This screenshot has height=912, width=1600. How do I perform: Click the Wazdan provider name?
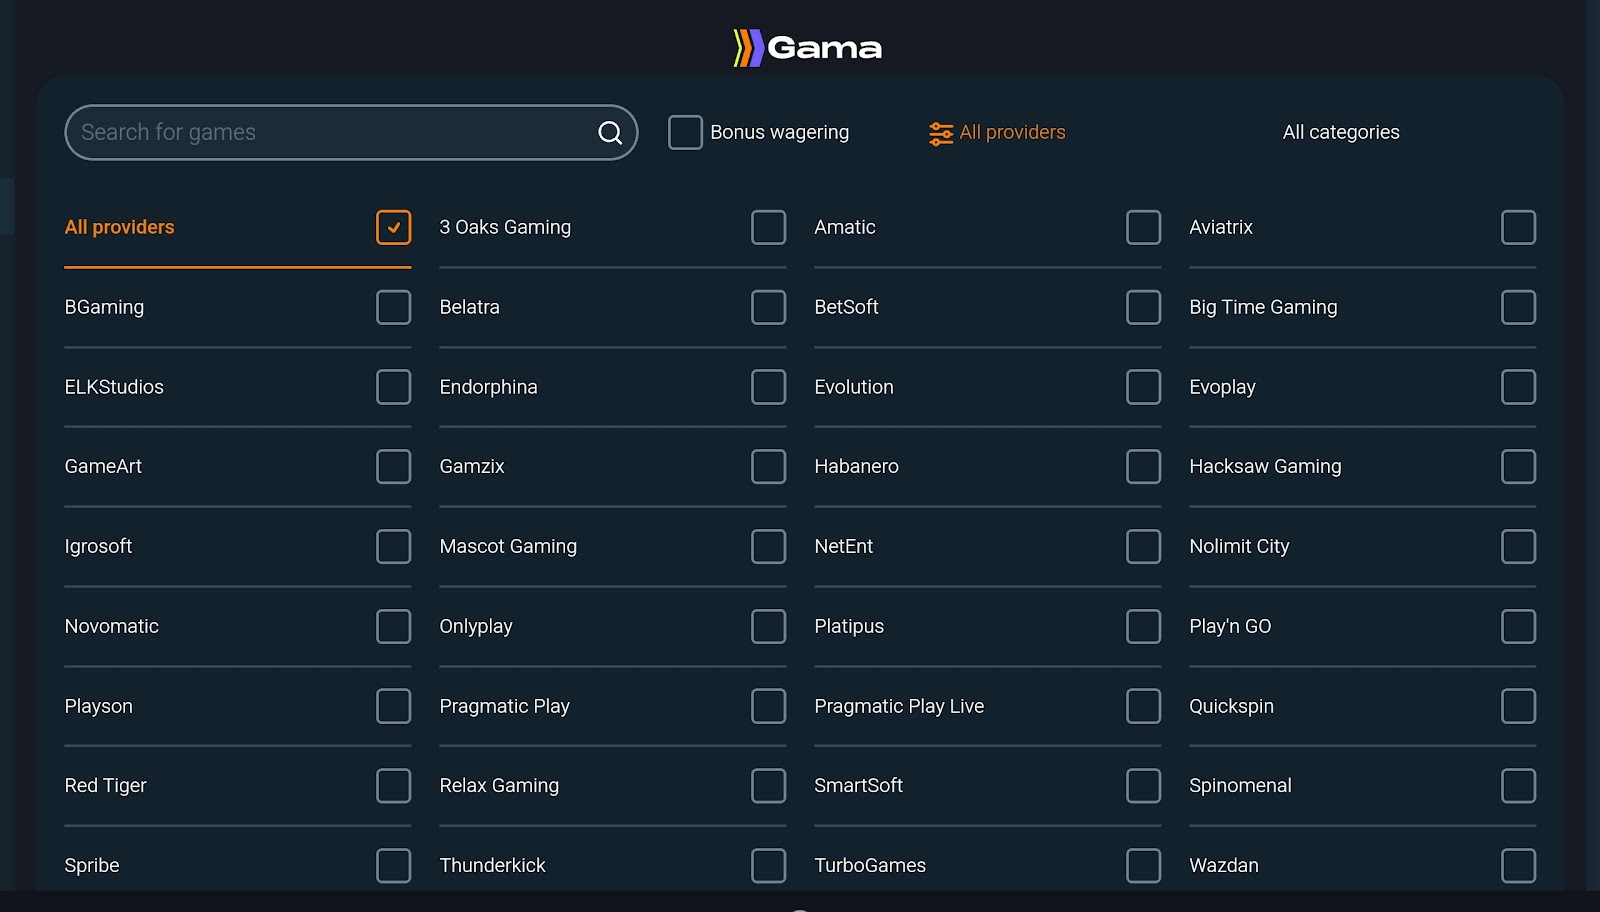tap(1224, 866)
